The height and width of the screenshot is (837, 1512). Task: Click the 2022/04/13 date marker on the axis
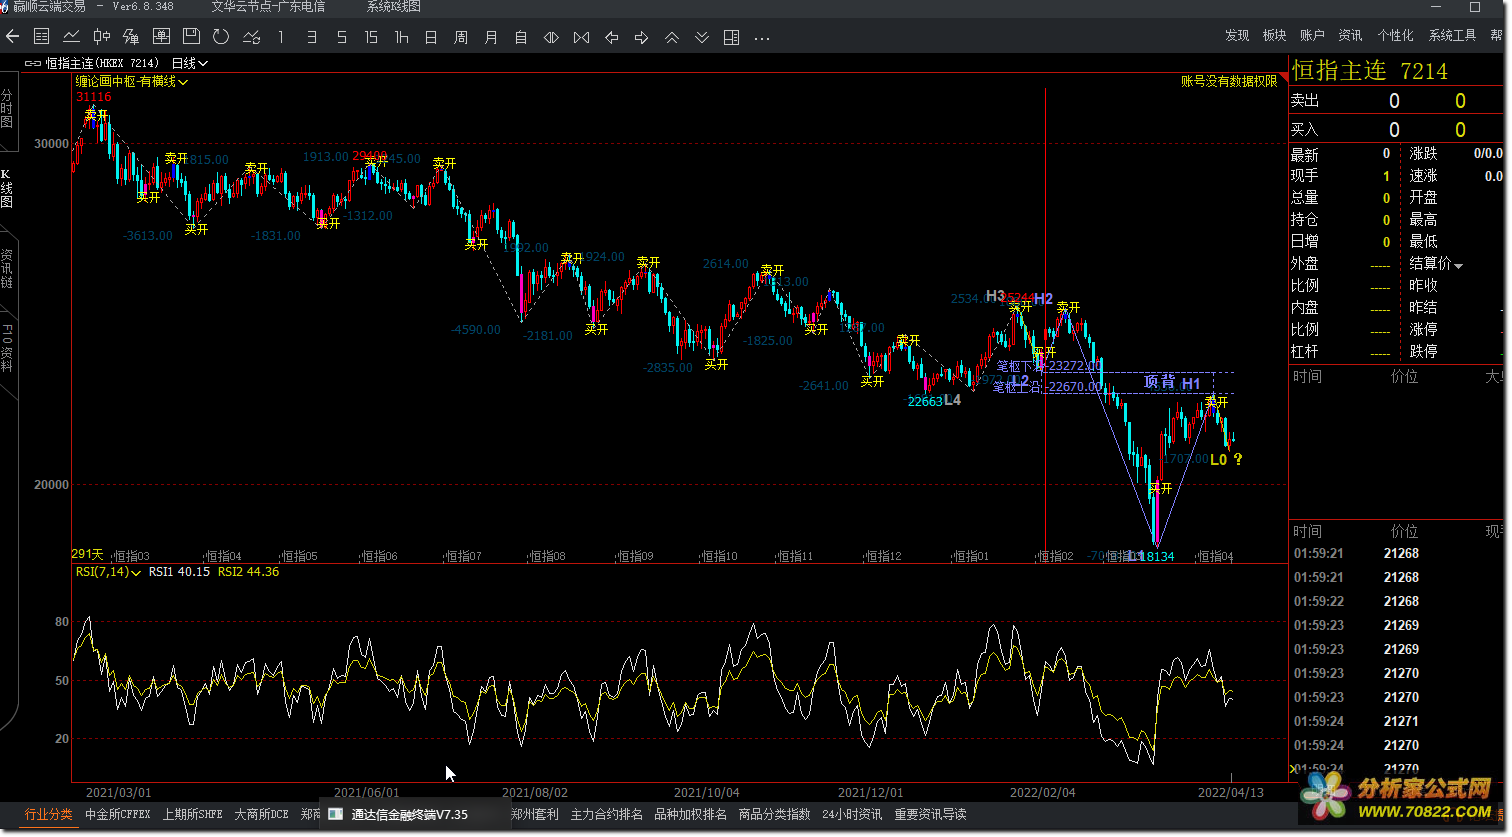click(1231, 792)
